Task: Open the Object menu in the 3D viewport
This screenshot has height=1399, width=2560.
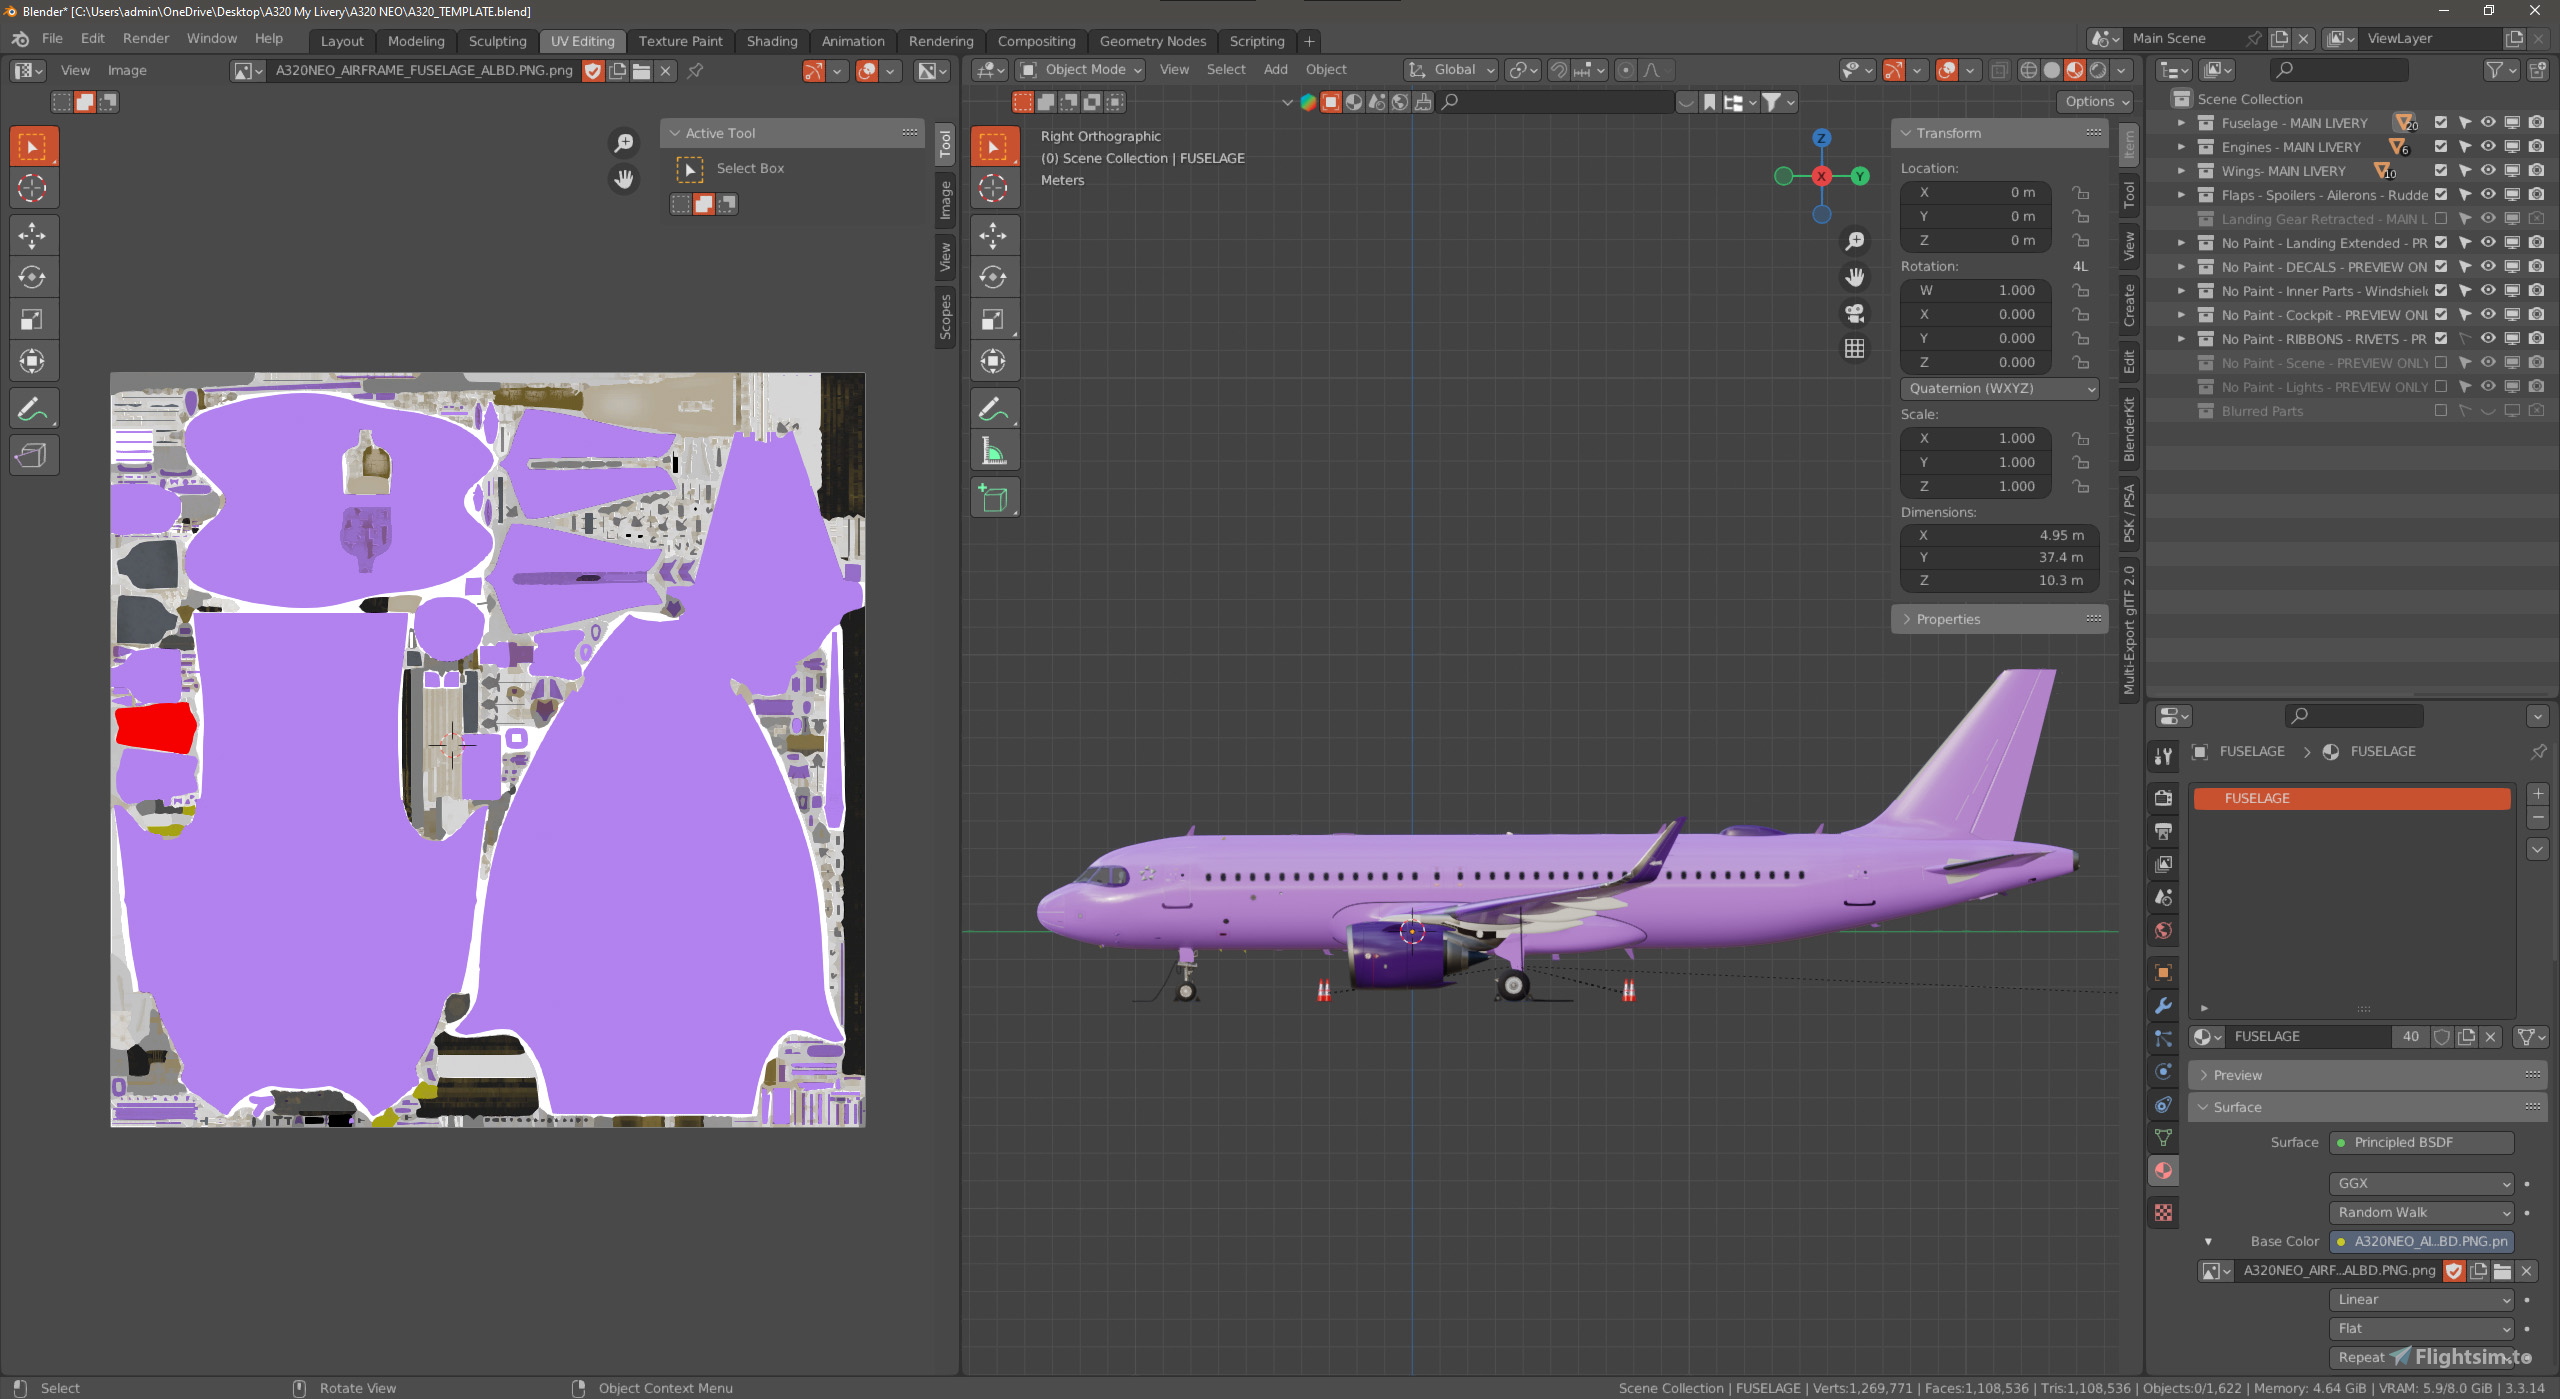Action: [1325, 69]
